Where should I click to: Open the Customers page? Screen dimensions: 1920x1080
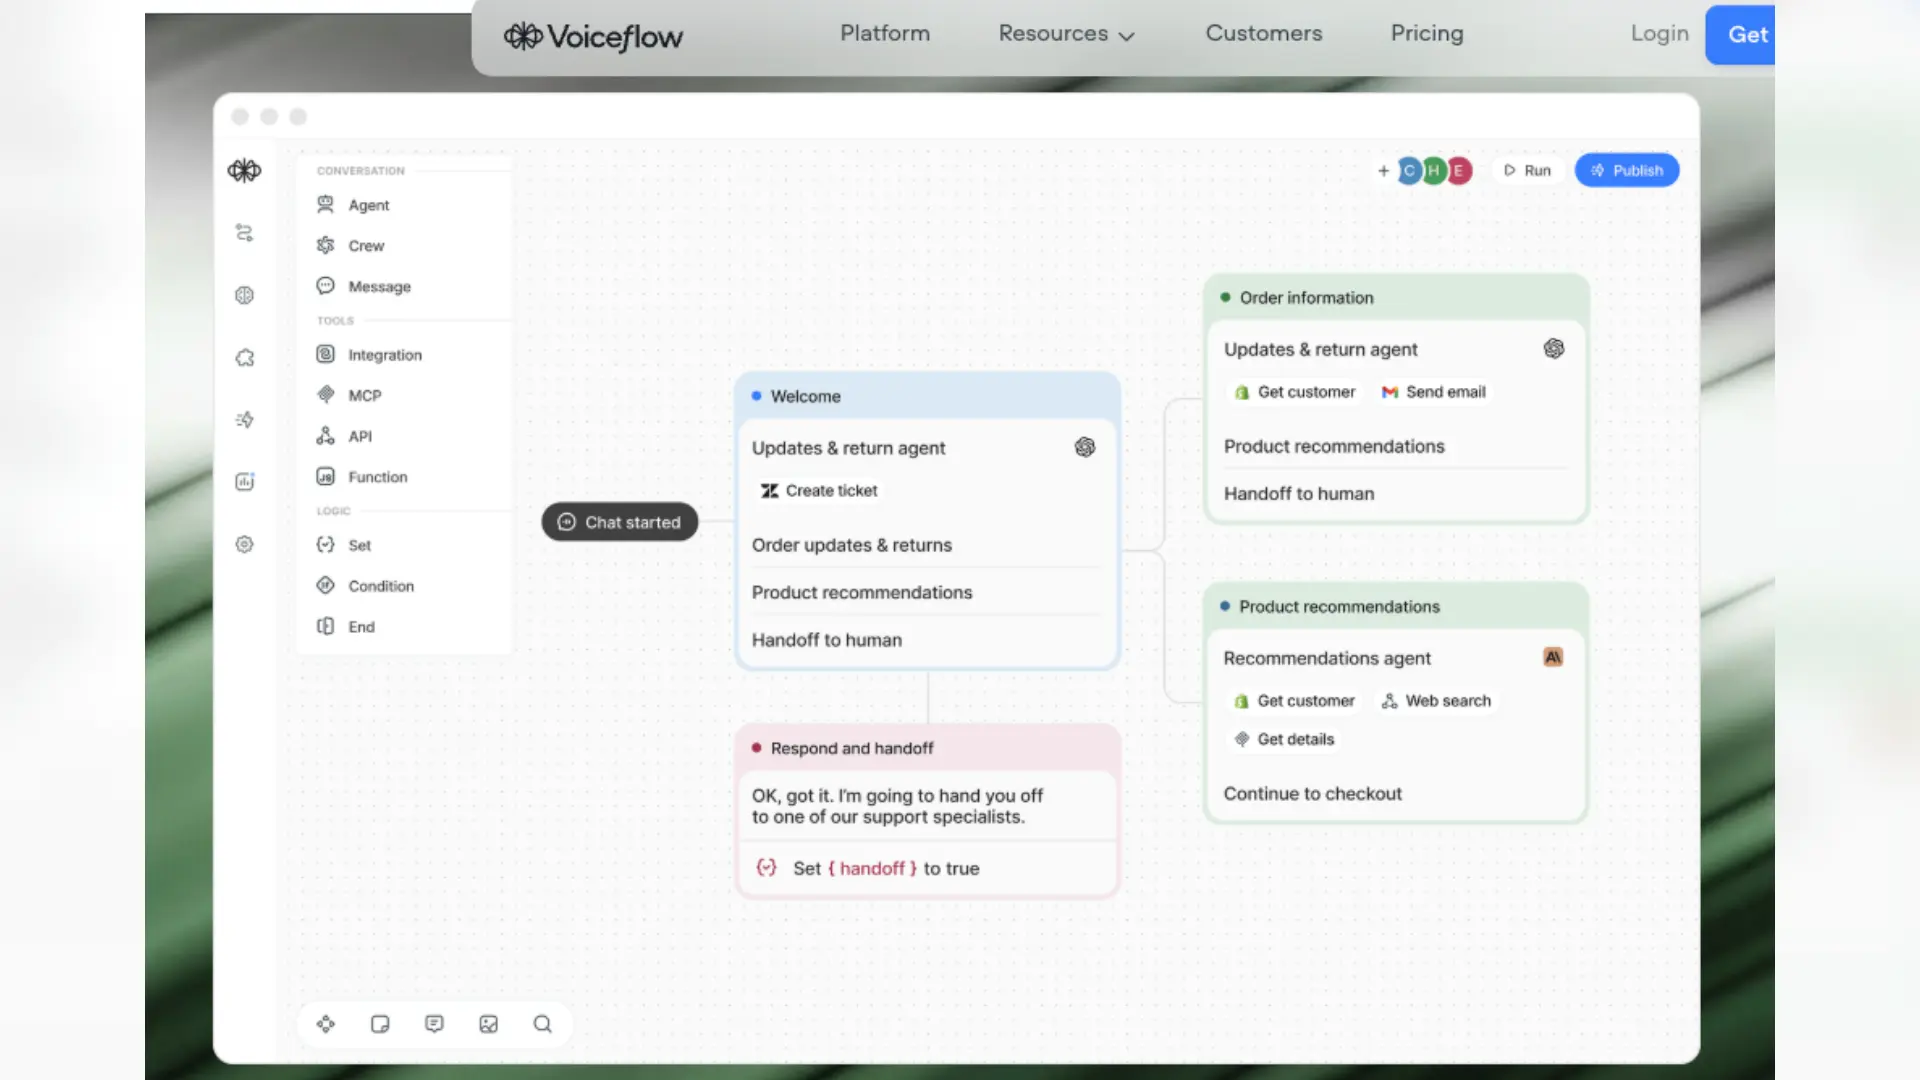(1264, 34)
